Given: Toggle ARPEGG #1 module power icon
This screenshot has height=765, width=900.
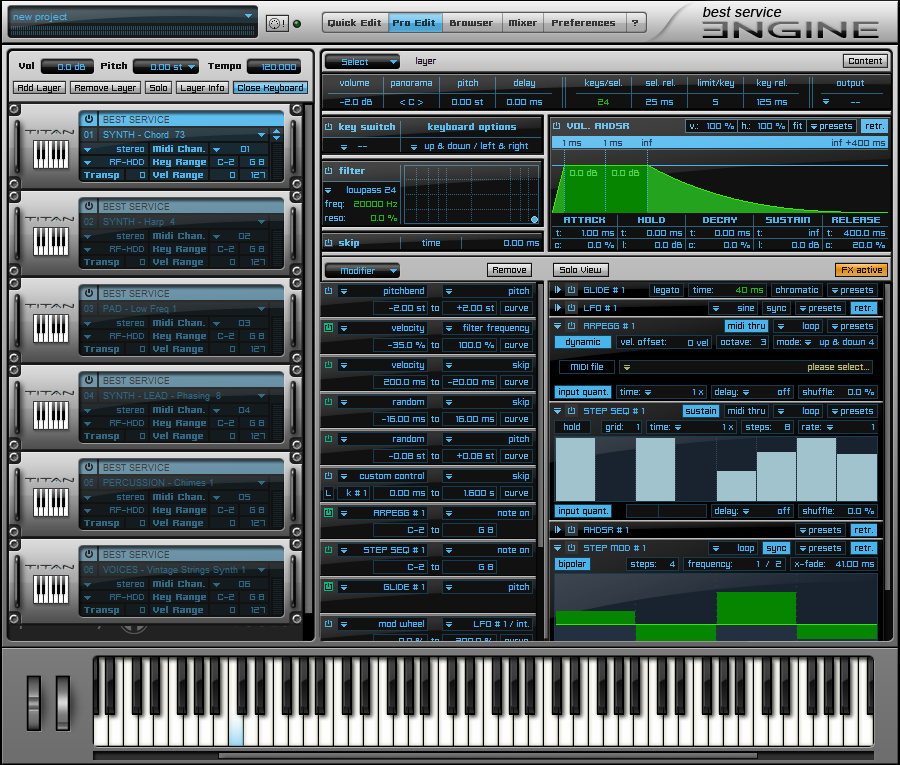Looking at the screenshot, I should click(572, 325).
